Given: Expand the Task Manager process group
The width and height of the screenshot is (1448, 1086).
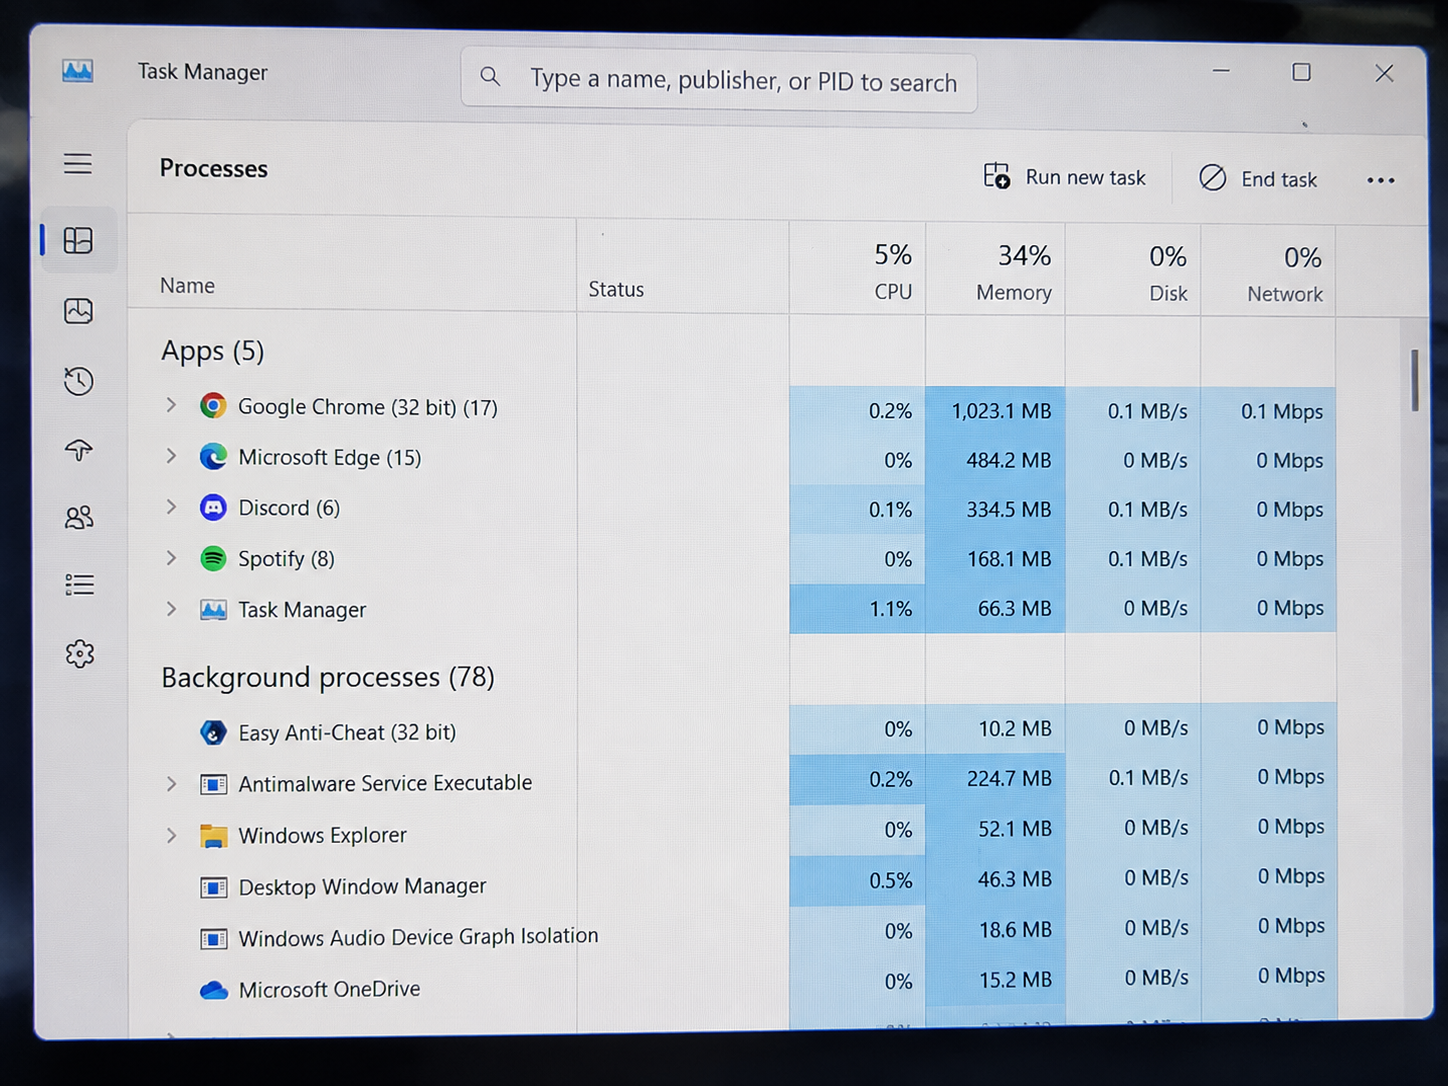Looking at the screenshot, I should tap(171, 608).
